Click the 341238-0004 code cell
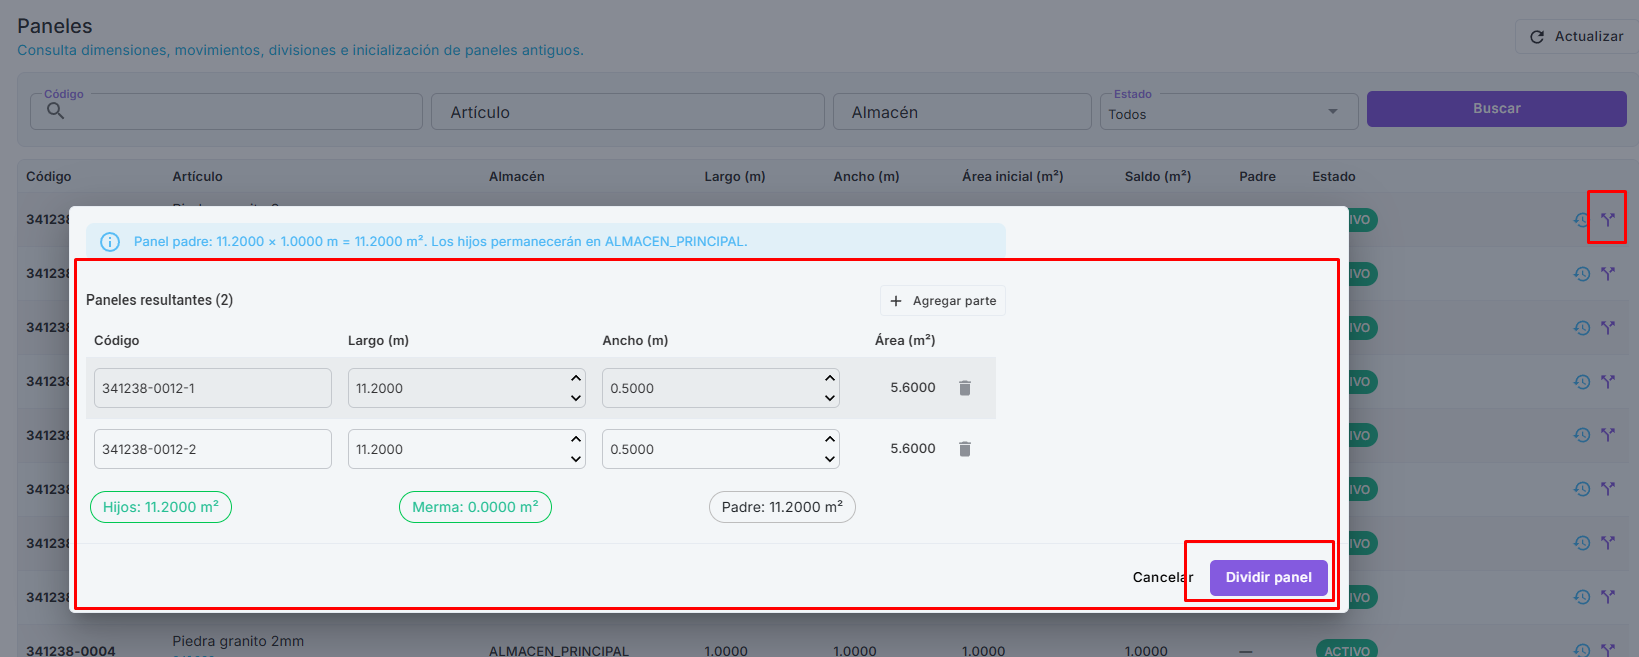Viewport: 1639px width, 657px height. pos(71,651)
